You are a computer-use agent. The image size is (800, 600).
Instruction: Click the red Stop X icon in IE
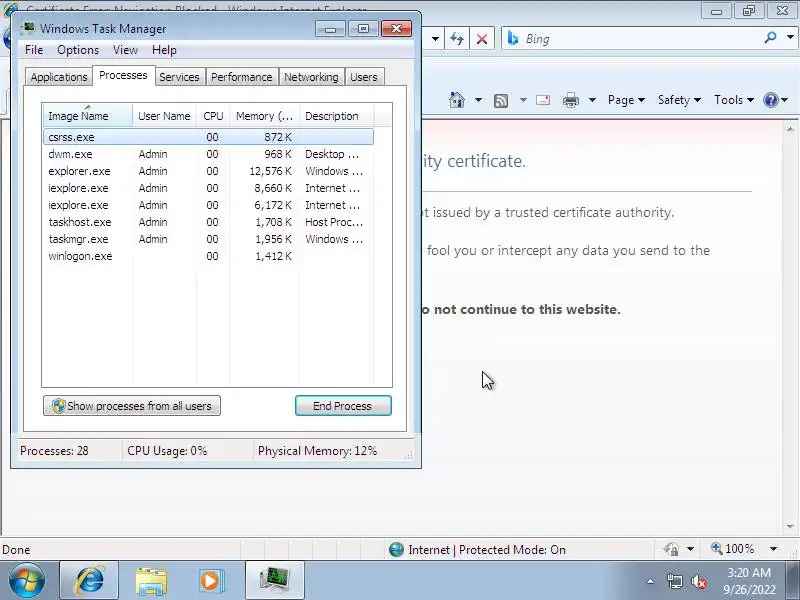point(482,39)
